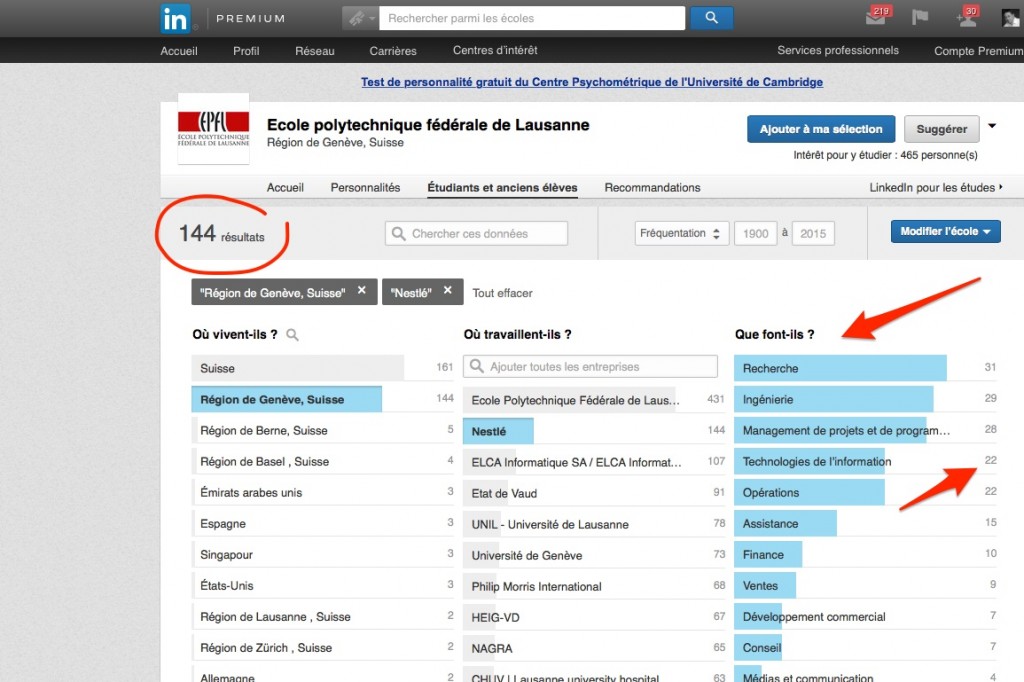Filter by Technologies de l'information

pyautogui.click(x=866, y=461)
